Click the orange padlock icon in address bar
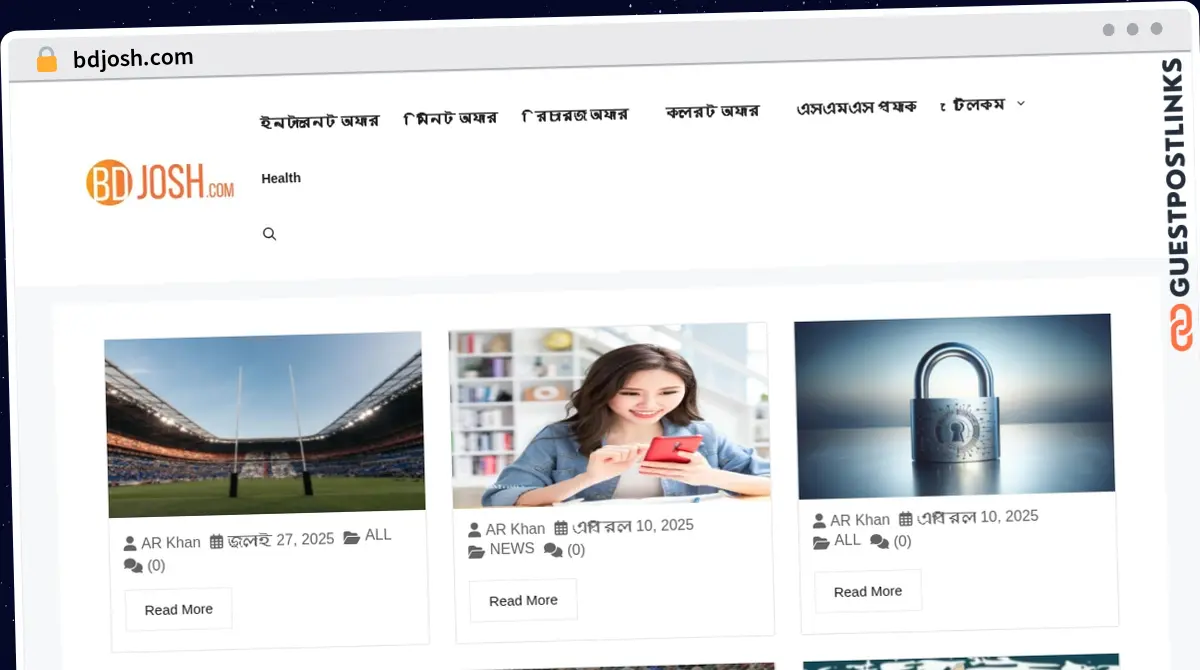Screen dimensions: 1200x670 (47, 60)
